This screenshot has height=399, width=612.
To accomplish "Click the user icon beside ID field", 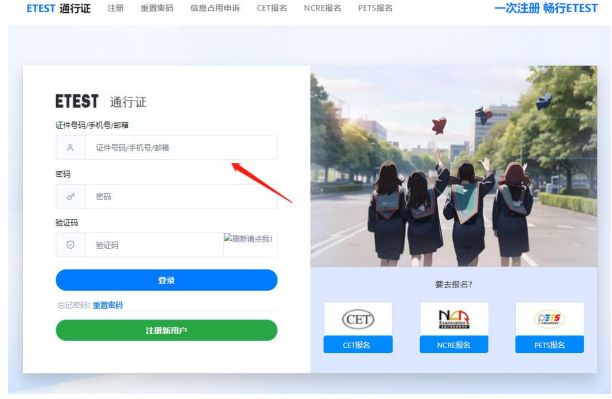I will [70, 147].
